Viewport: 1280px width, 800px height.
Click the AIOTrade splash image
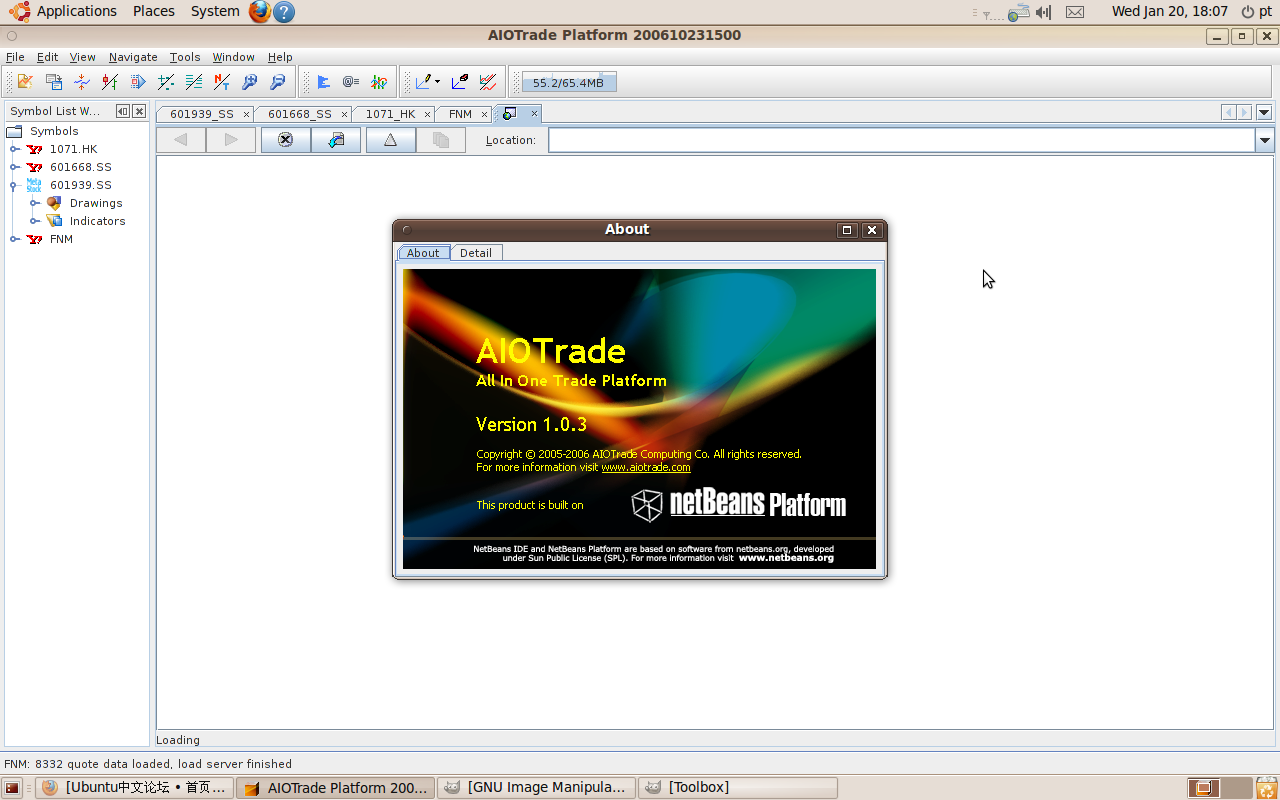pos(639,419)
